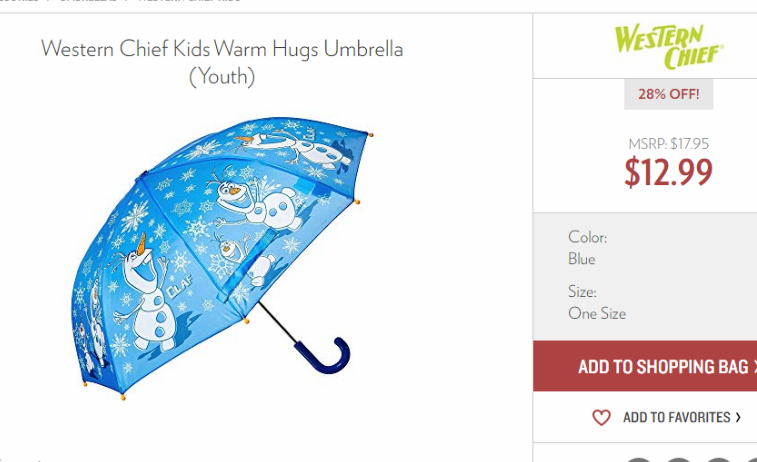The height and width of the screenshot is (462, 757).
Task: Click the first gray share circle icon
Action: (x=639, y=460)
